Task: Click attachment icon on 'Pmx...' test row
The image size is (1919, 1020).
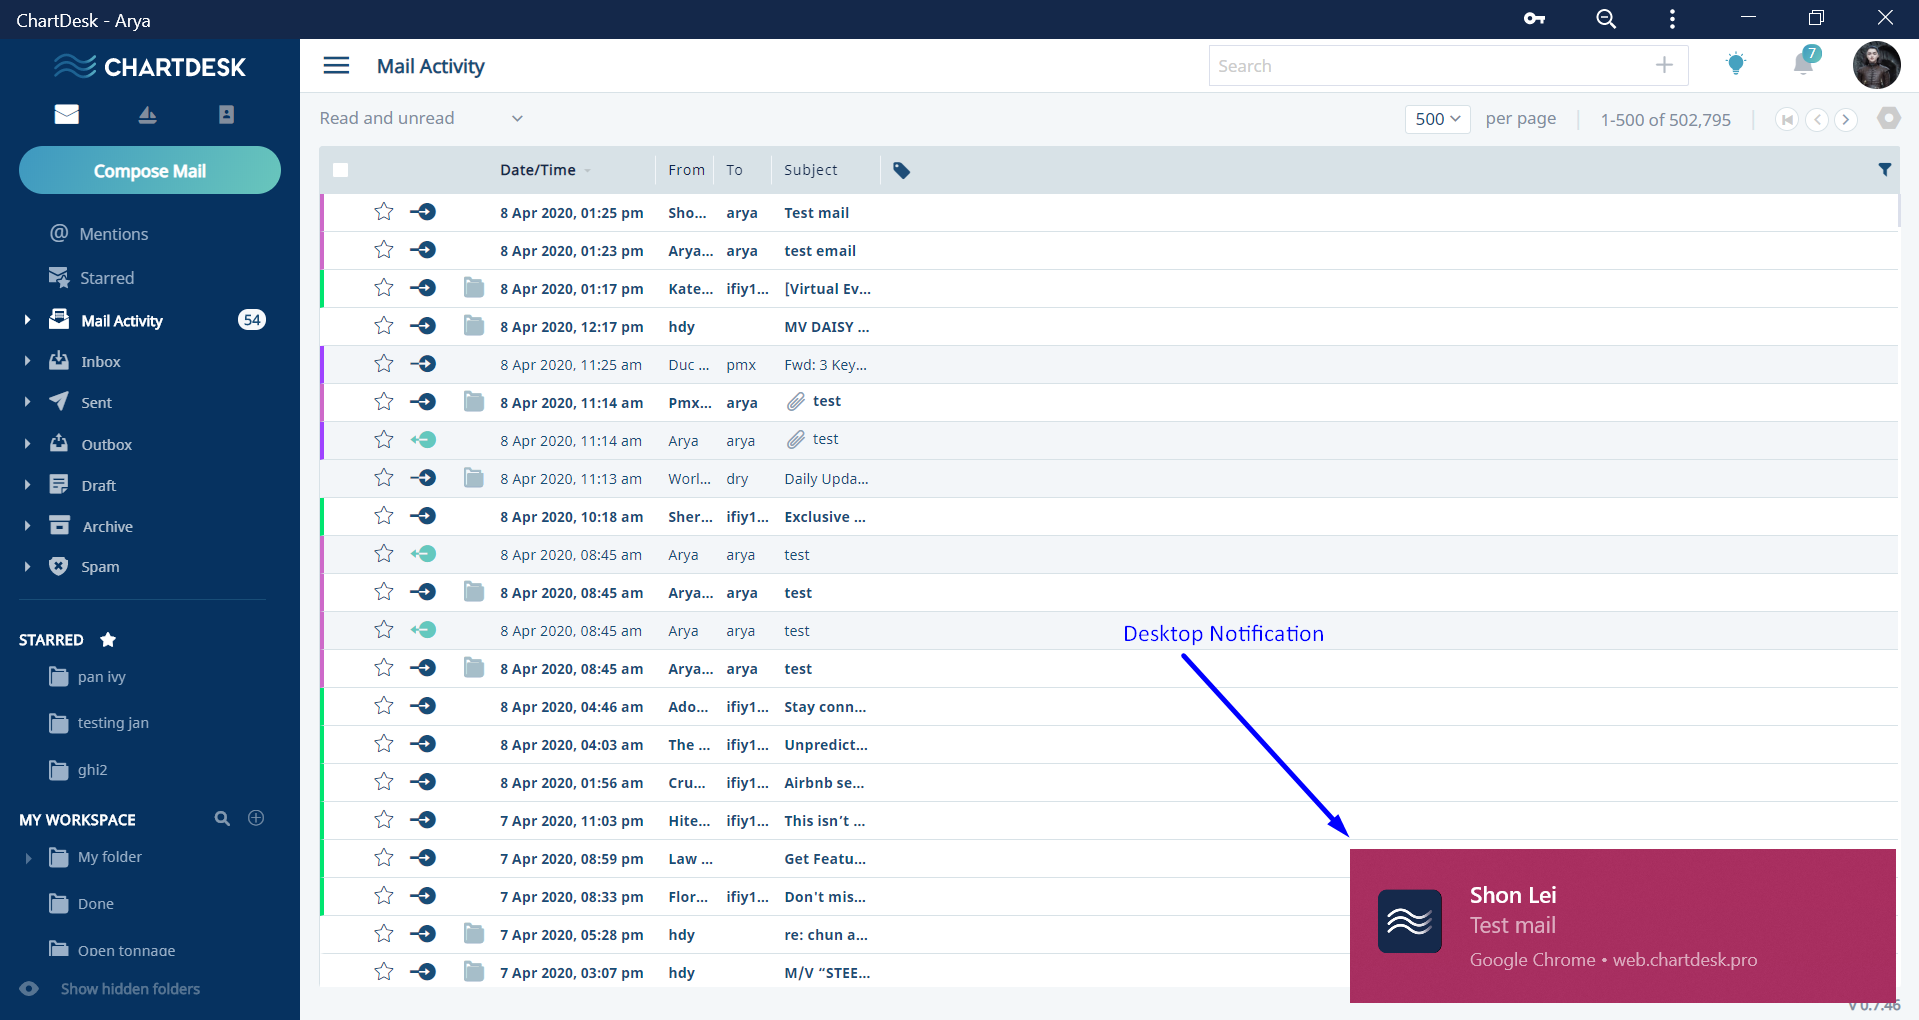Action: 795,402
